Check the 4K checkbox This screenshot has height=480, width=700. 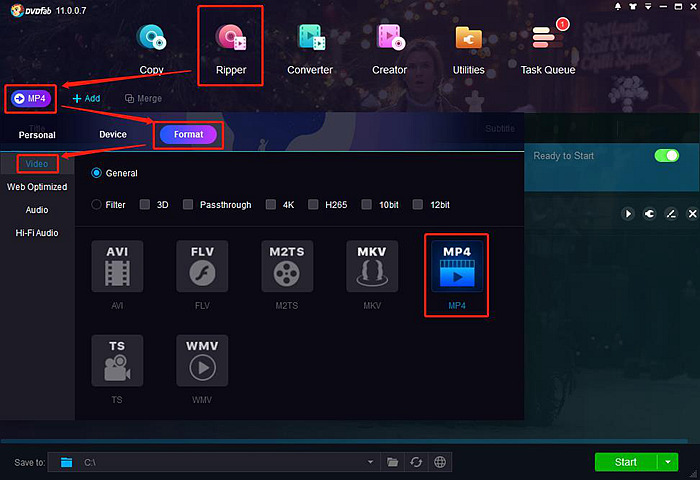point(271,205)
